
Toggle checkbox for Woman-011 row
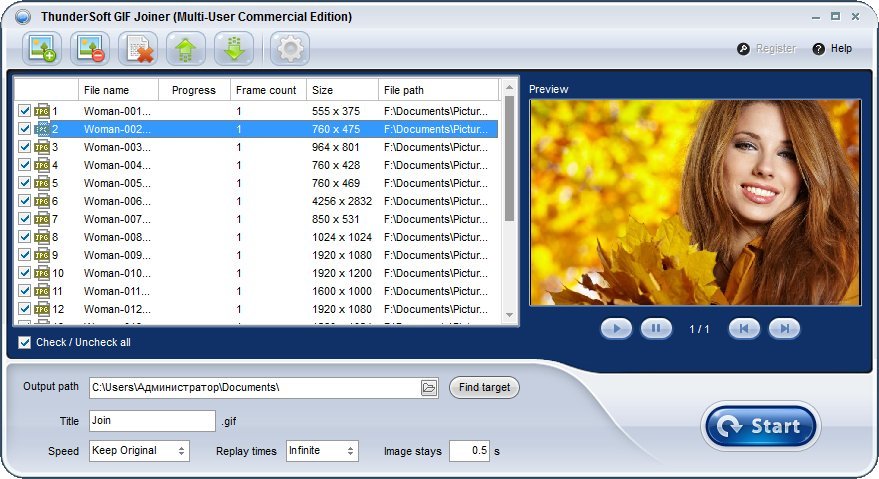pos(24,290)
